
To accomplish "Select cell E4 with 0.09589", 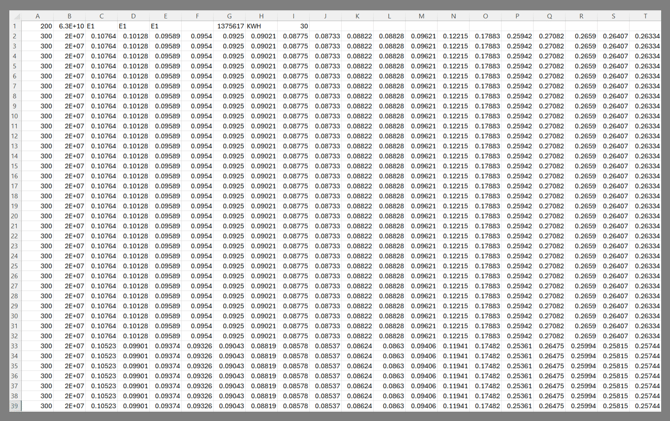I will [165, 56].
